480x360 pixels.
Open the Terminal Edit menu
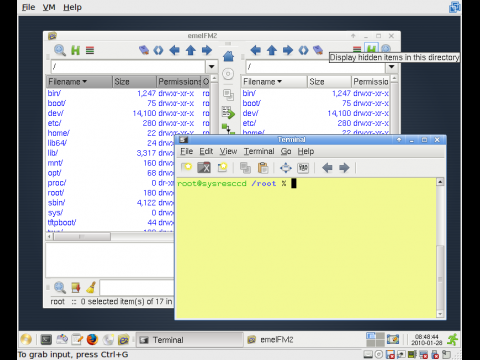(206, 151)
